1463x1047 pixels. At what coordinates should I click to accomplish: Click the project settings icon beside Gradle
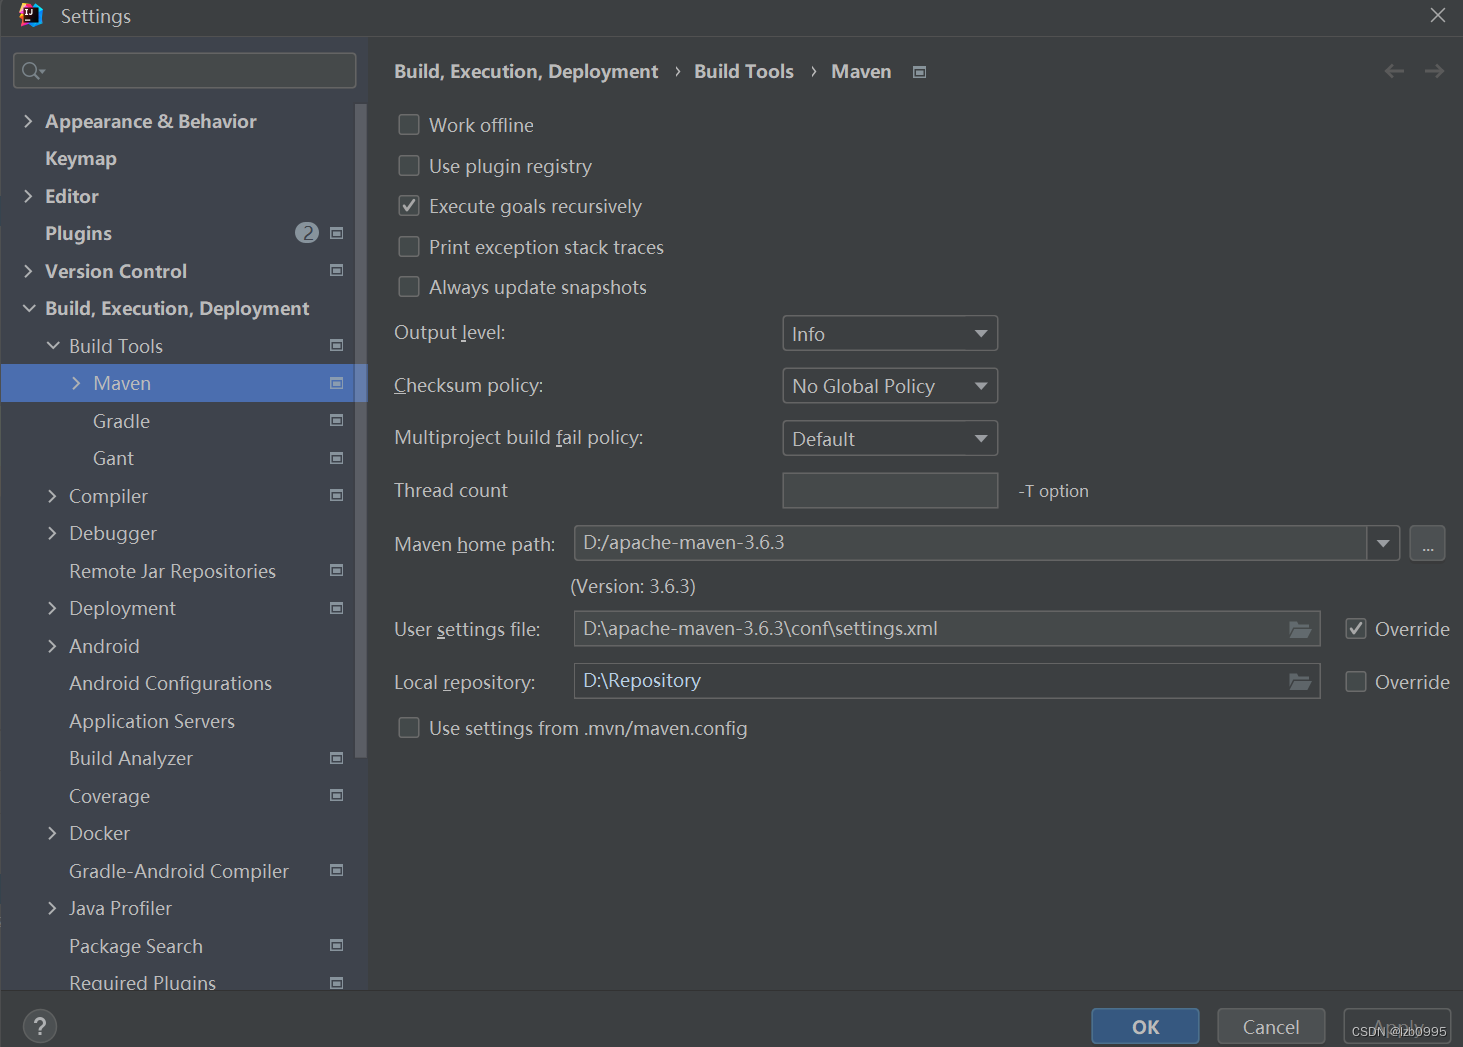click(x=337, y=420)
